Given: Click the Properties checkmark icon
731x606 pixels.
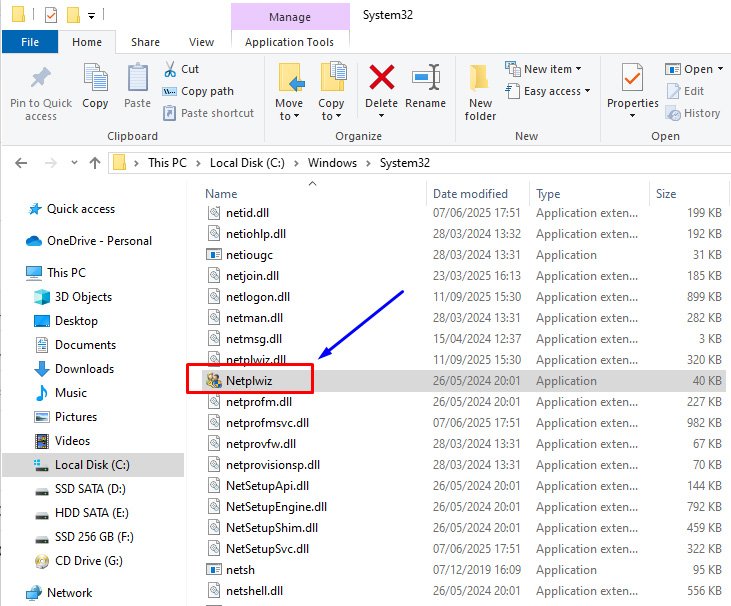Looking at the screenshot, I should click(x=632, y=77).
